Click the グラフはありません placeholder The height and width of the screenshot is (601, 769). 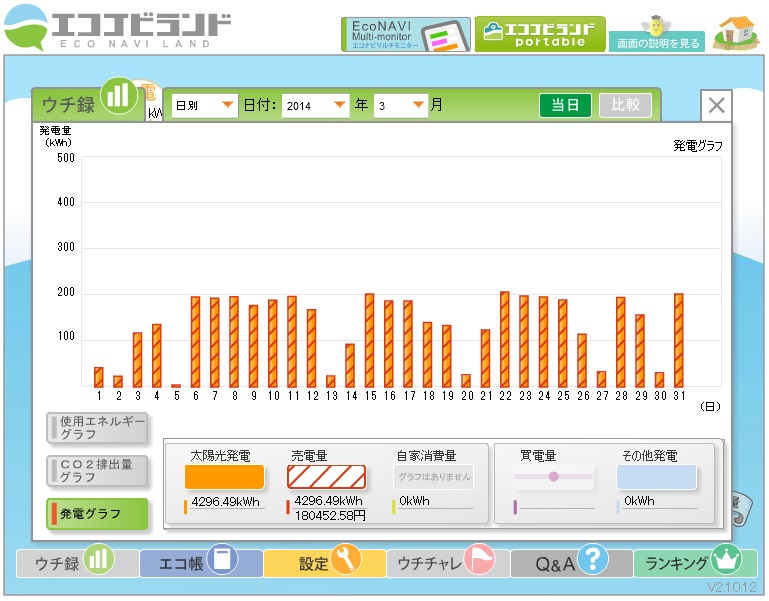click(434, 476)
